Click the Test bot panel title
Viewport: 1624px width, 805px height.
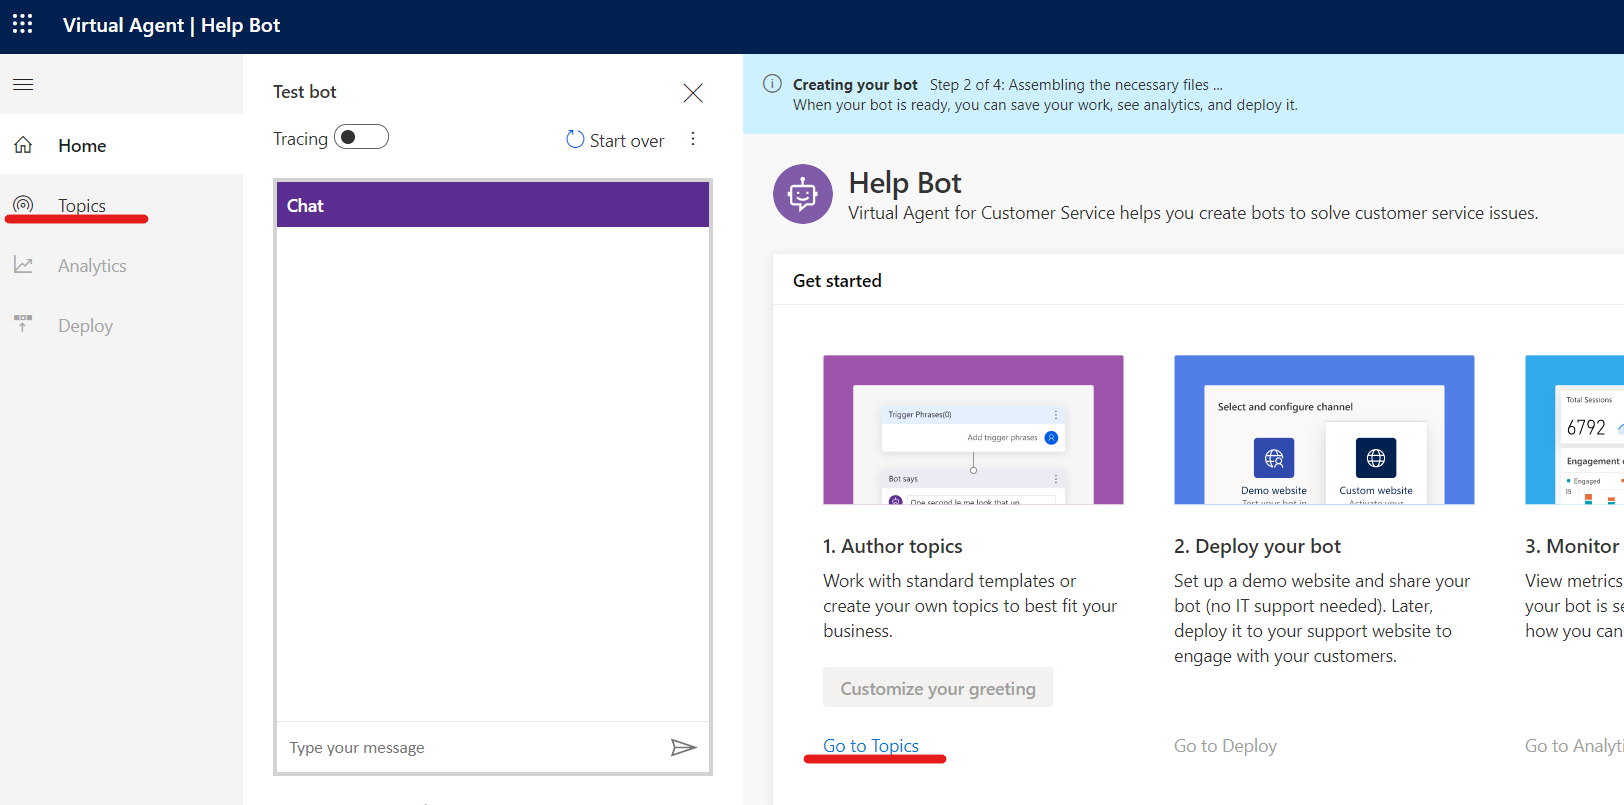click(x=305, y=92)
